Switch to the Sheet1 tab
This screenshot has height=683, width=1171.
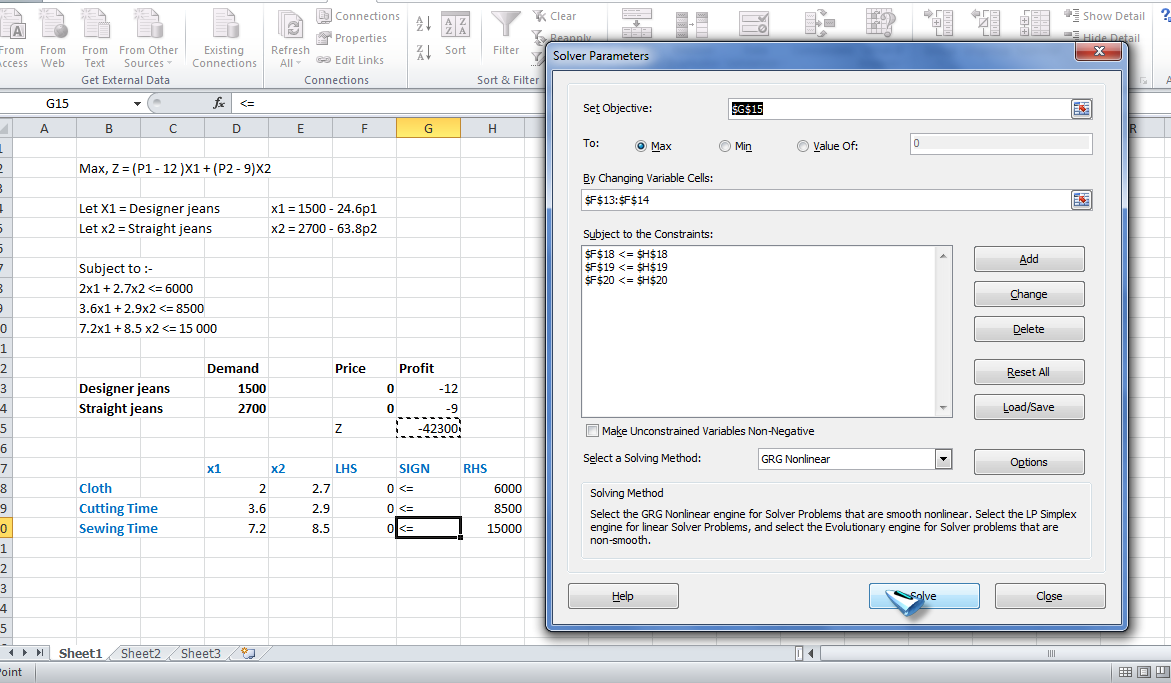pos(80,653)
